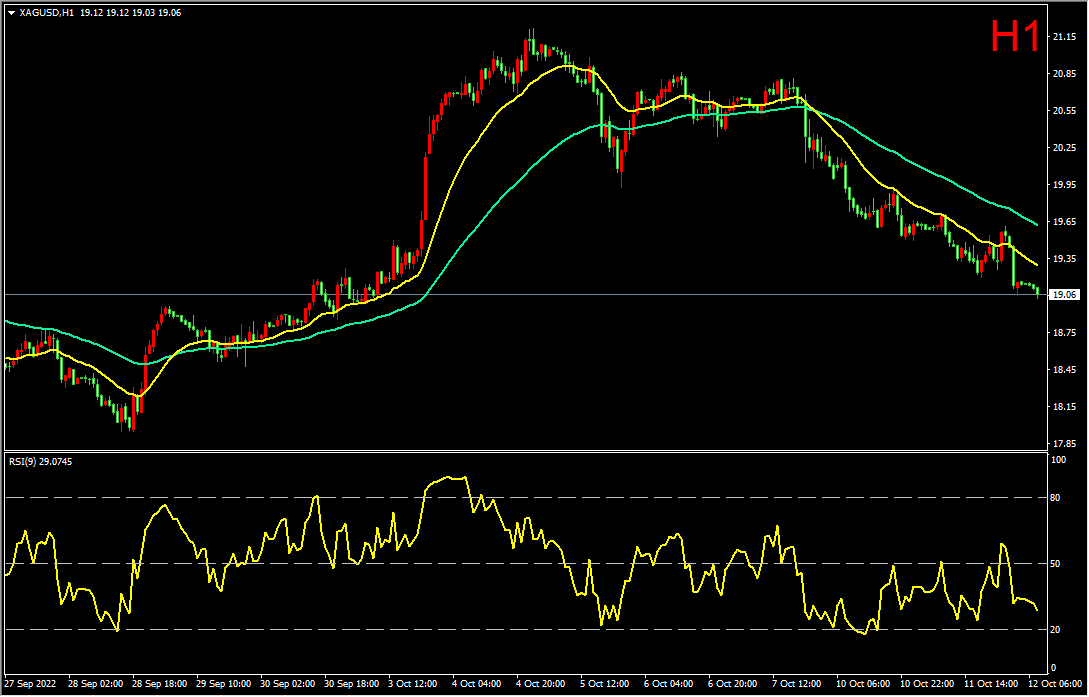Click the 19.35 price scale label

coord(1065,258)
